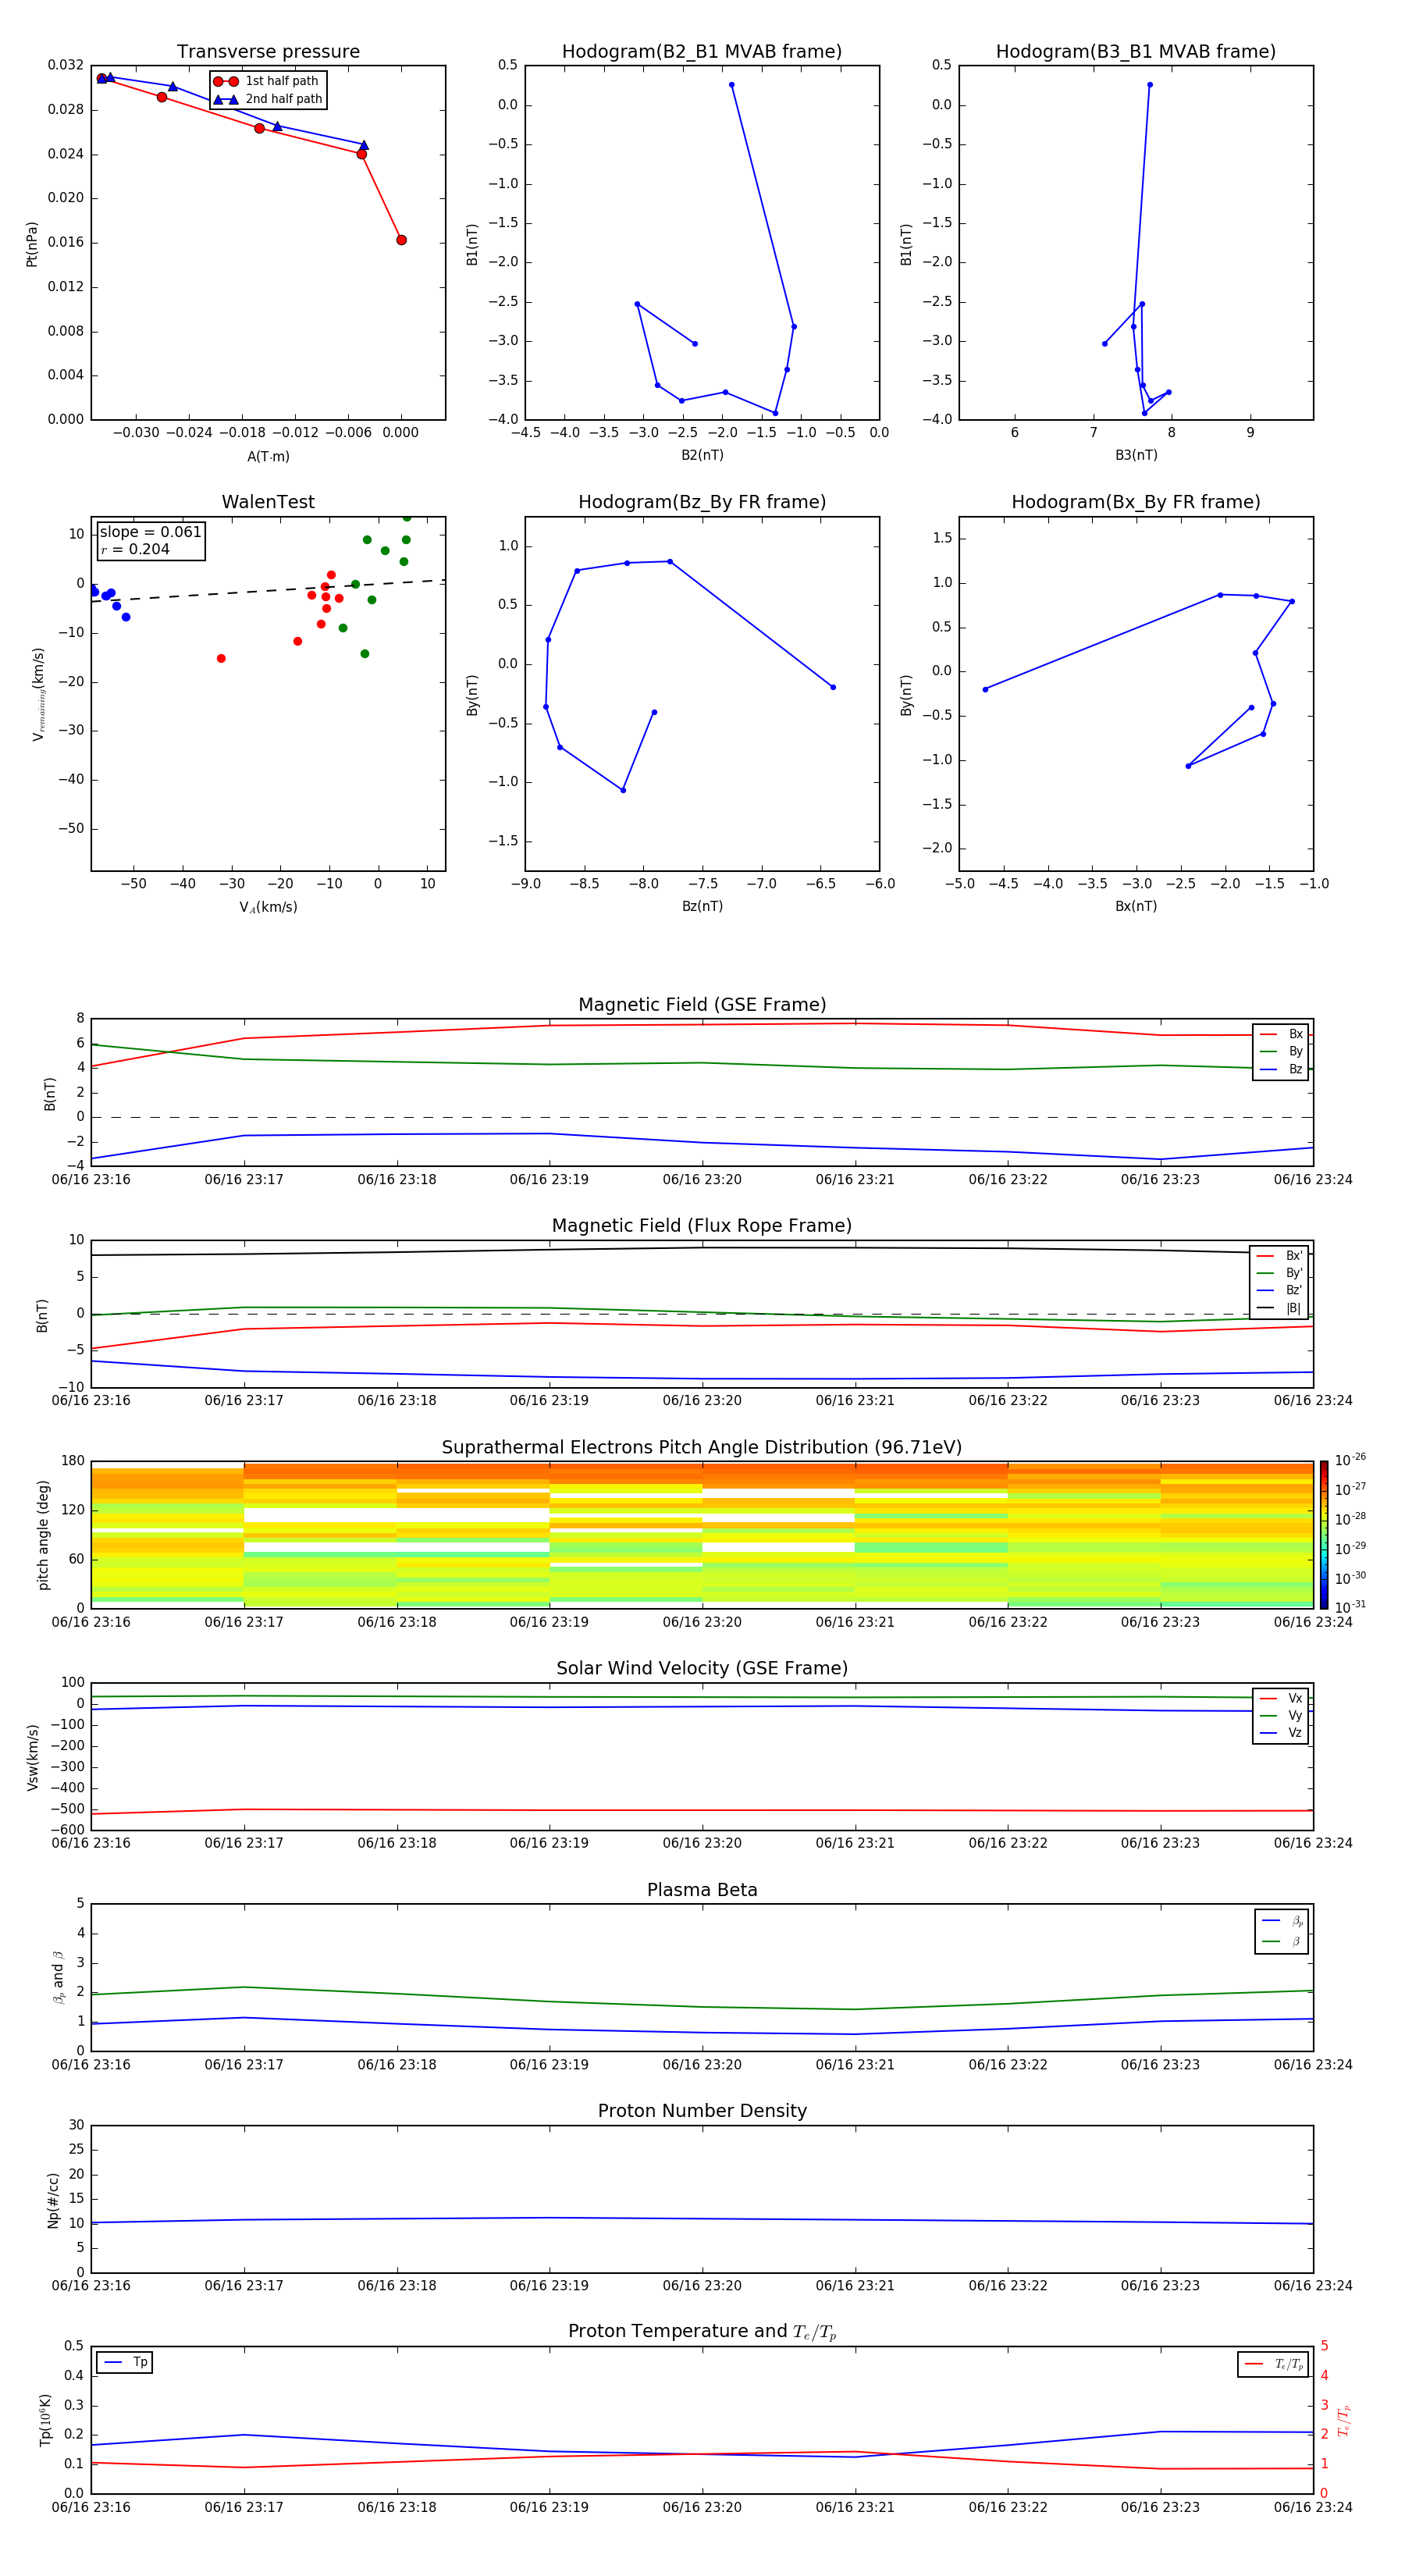Click '1st half path' legend entry
The width and height of the screenshot is (1405, 2576).
[267, 81]
